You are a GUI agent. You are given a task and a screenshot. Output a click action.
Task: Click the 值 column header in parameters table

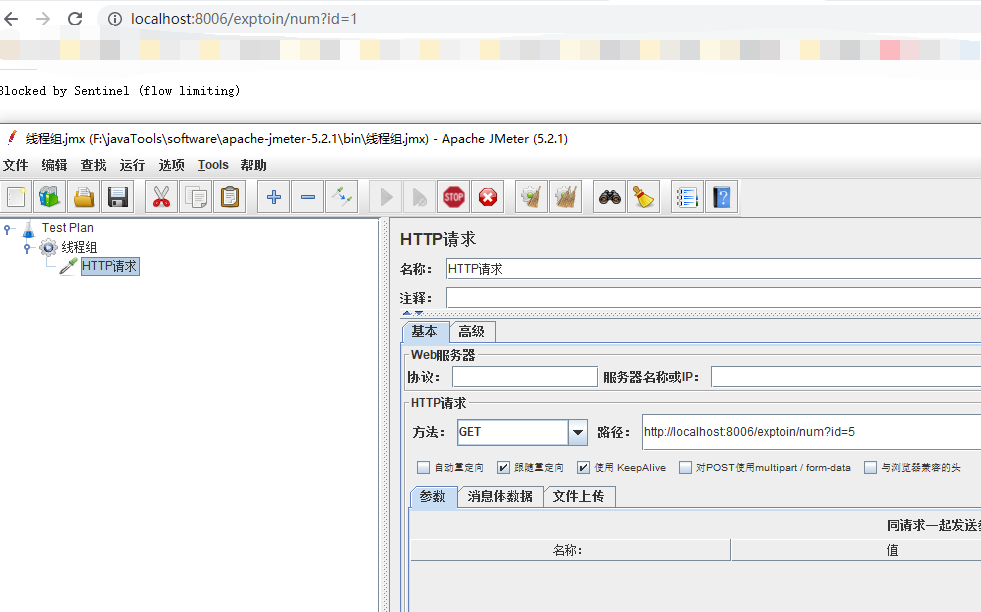[856, 550]
